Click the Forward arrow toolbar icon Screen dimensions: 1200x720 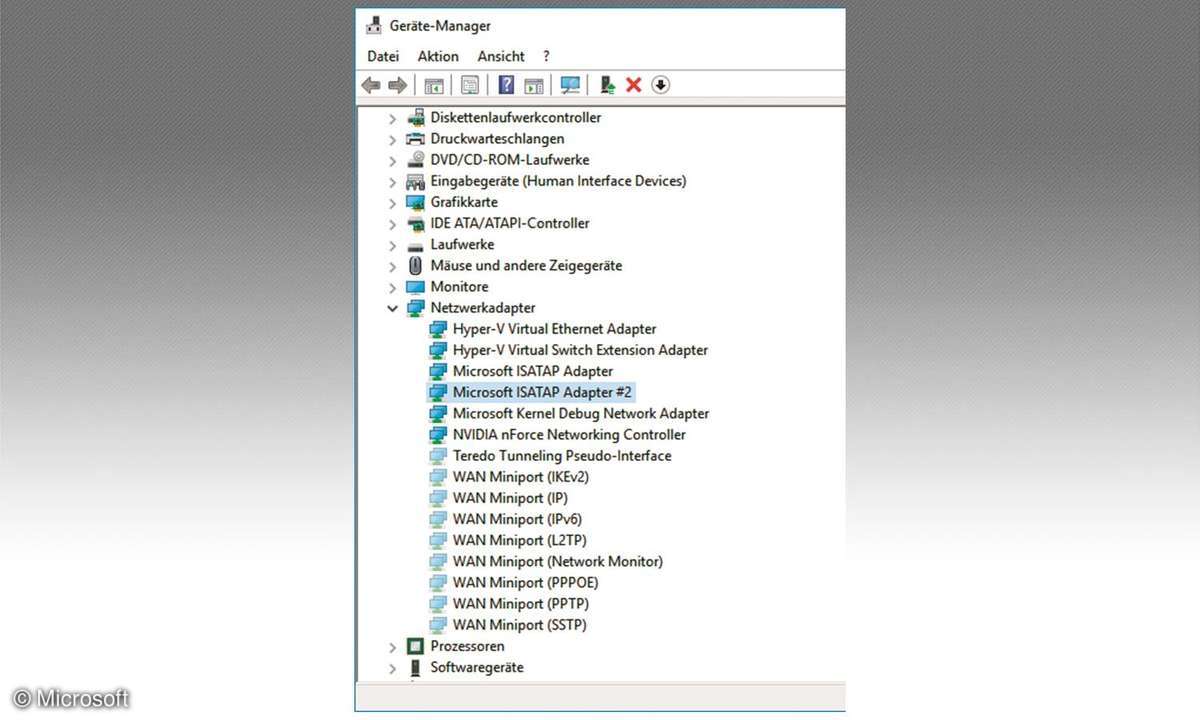[397, 85]
